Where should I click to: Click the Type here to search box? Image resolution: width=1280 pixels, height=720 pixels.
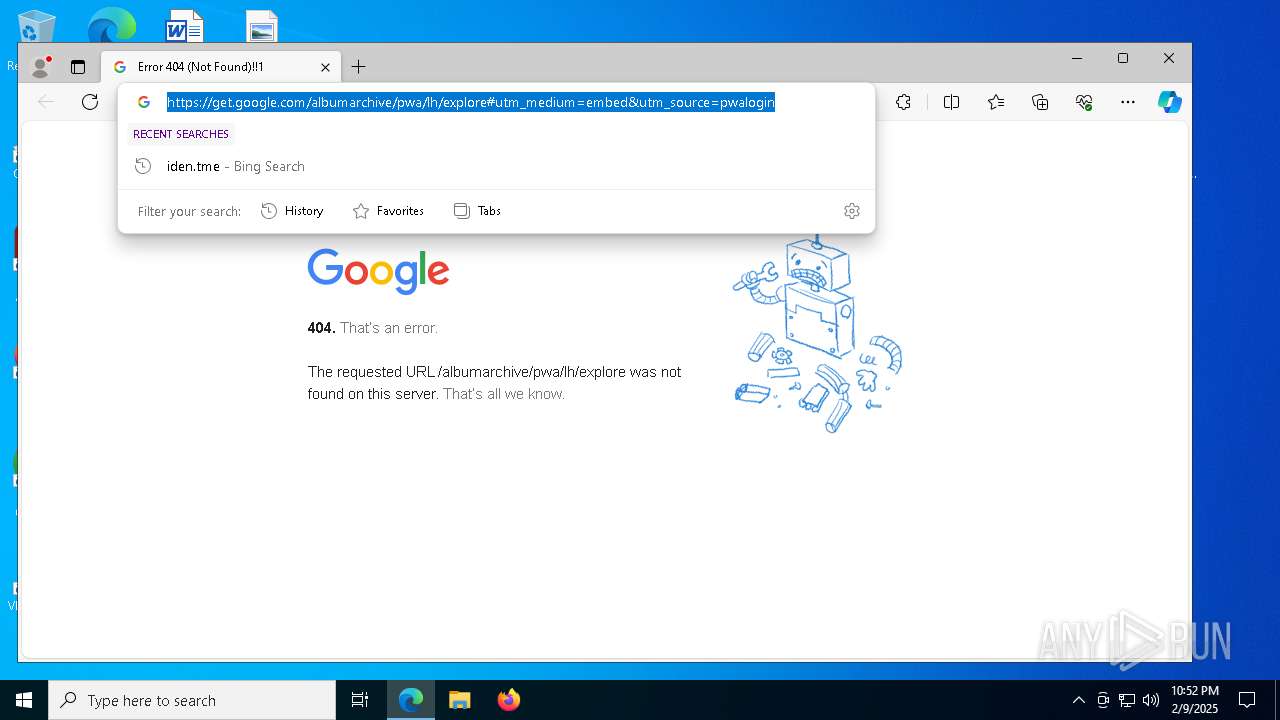pyautogui.click(x=192, y=700)
